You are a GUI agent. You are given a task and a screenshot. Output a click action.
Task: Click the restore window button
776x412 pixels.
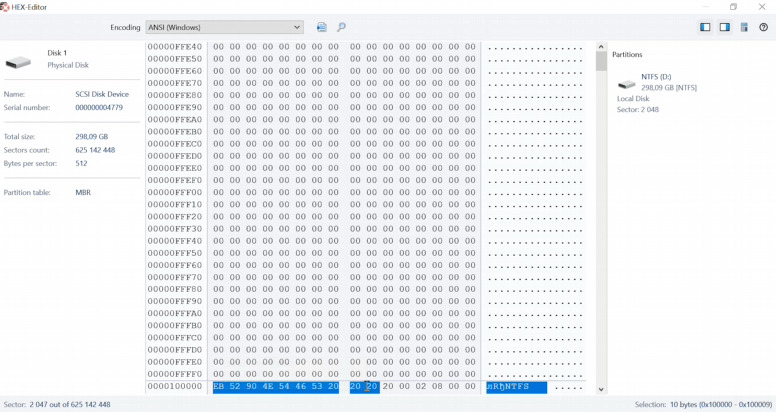point(733,7)
